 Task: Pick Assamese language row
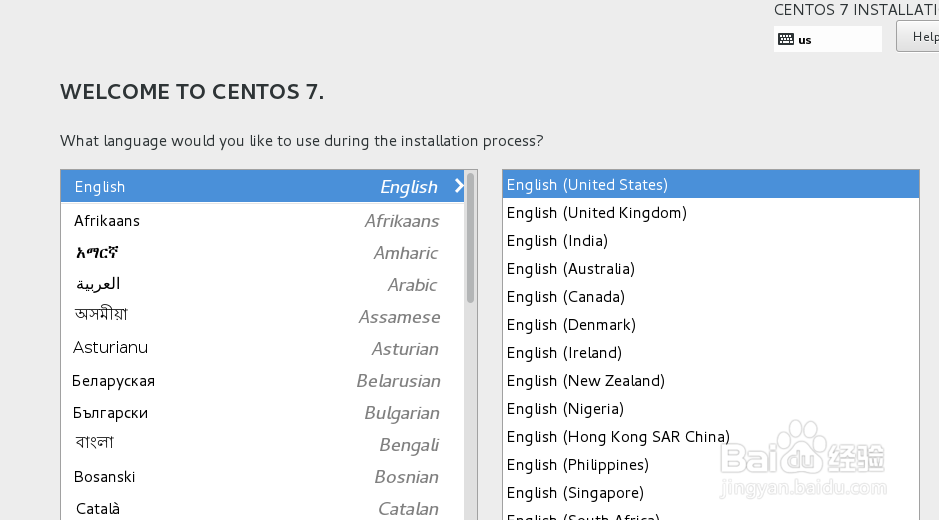click(262, 316)
